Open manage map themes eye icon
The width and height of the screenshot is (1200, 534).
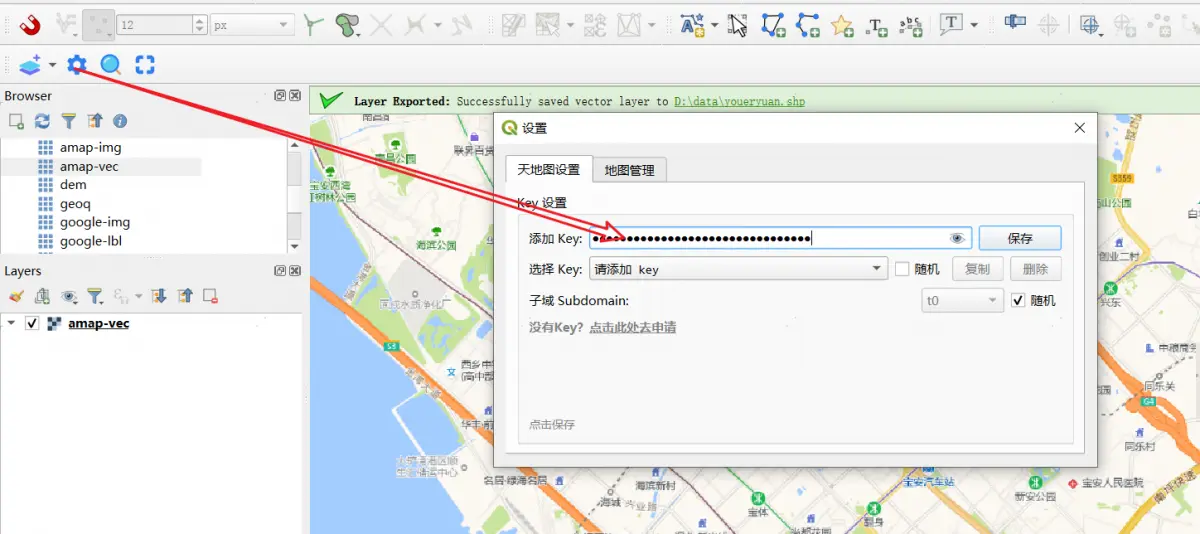[x=69, y=296]
